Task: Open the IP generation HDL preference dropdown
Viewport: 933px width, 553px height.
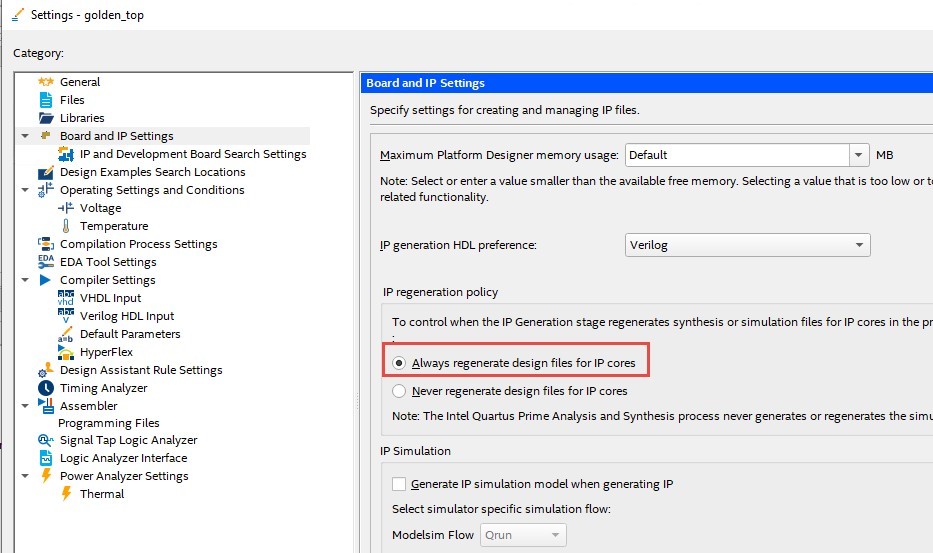Action: 859,245
